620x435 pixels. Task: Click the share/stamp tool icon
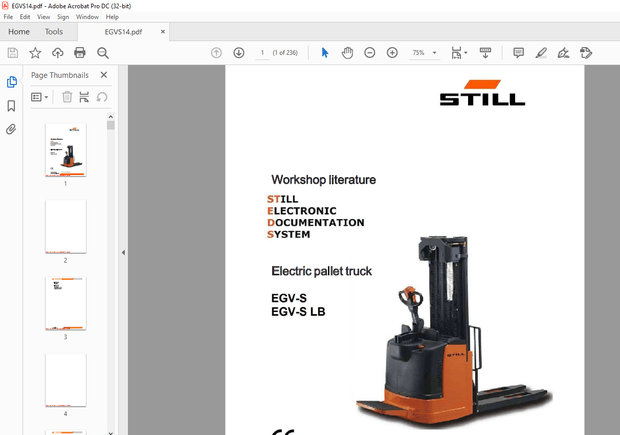586,53
